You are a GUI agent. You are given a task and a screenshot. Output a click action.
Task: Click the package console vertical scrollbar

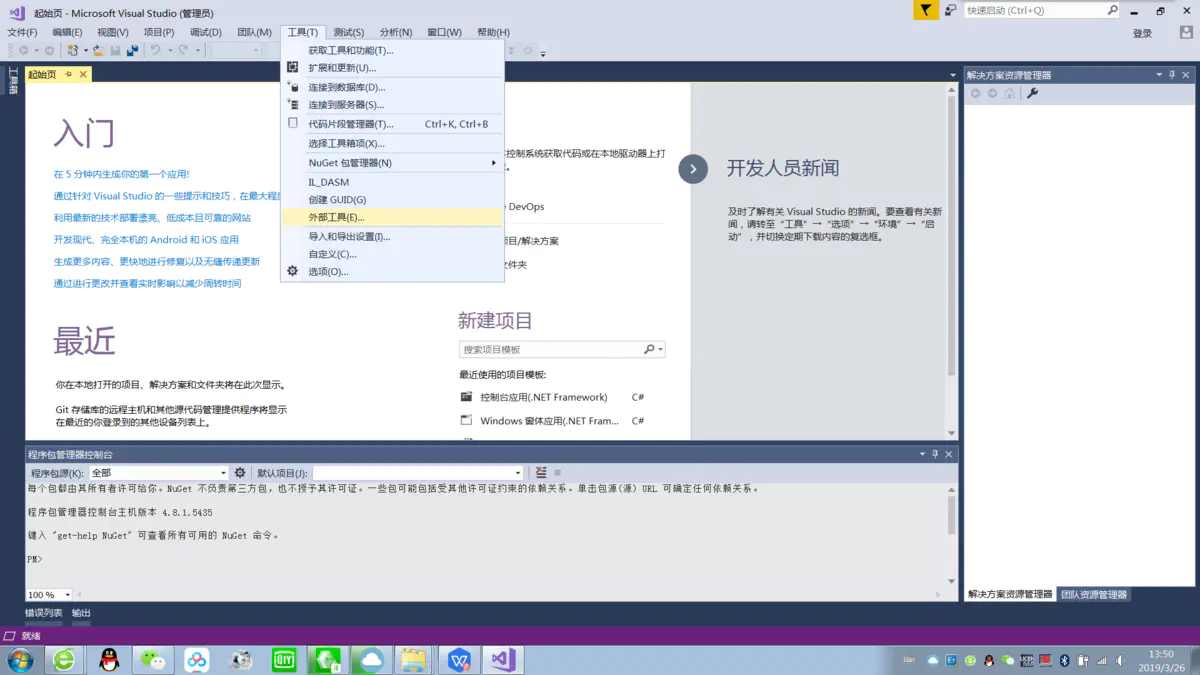(x=951, y=534)
